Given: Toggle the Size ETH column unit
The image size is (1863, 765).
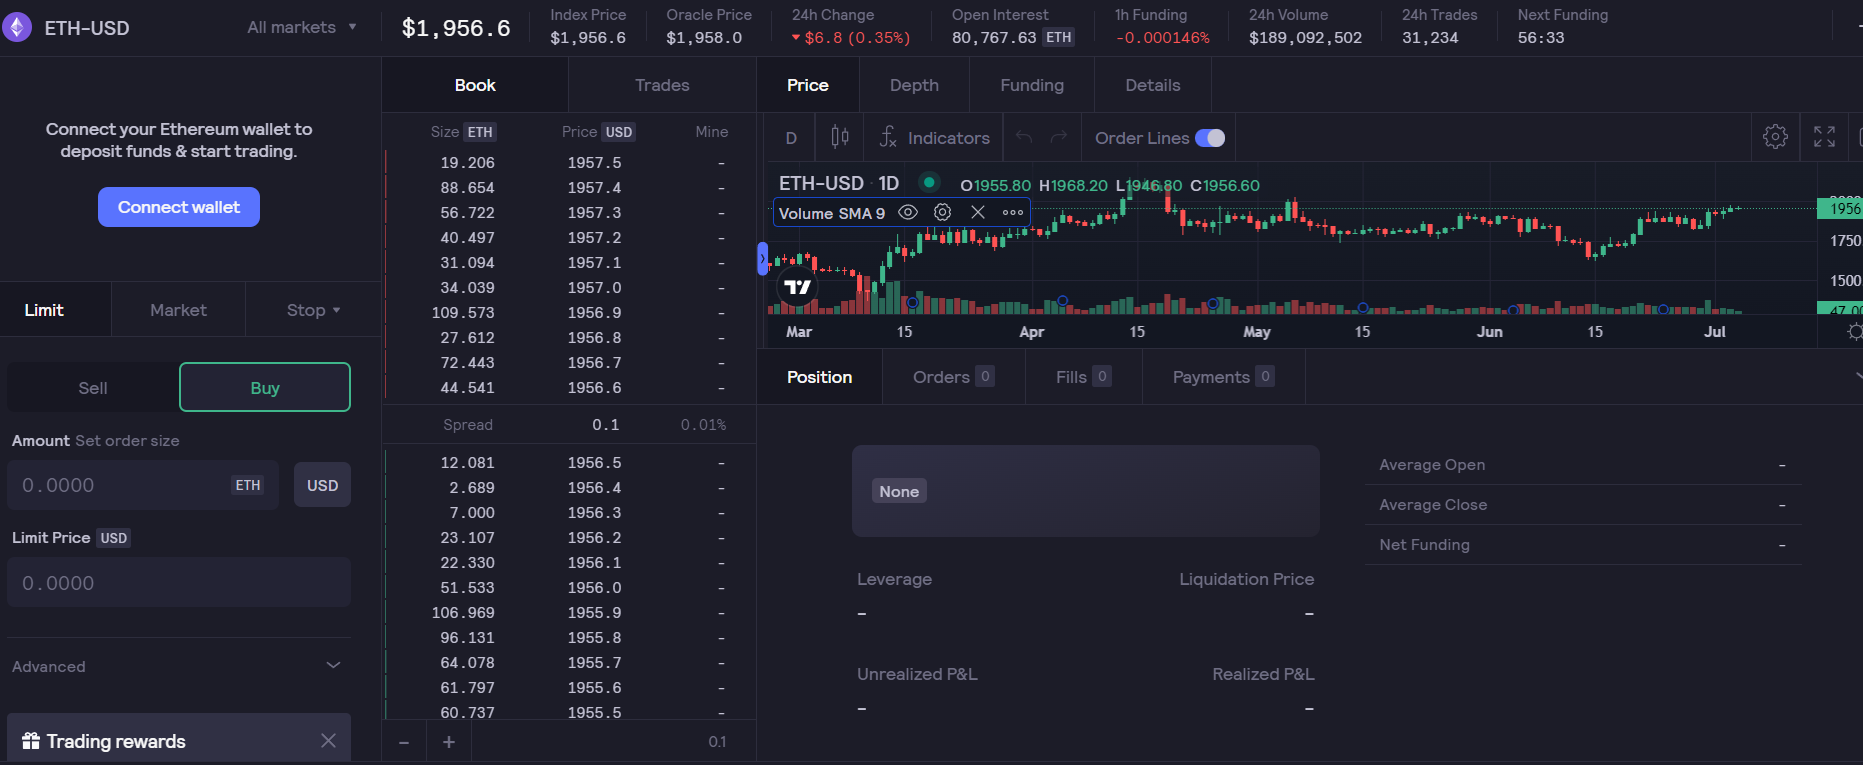Looking at the screenshot, I should click(480, 132).
